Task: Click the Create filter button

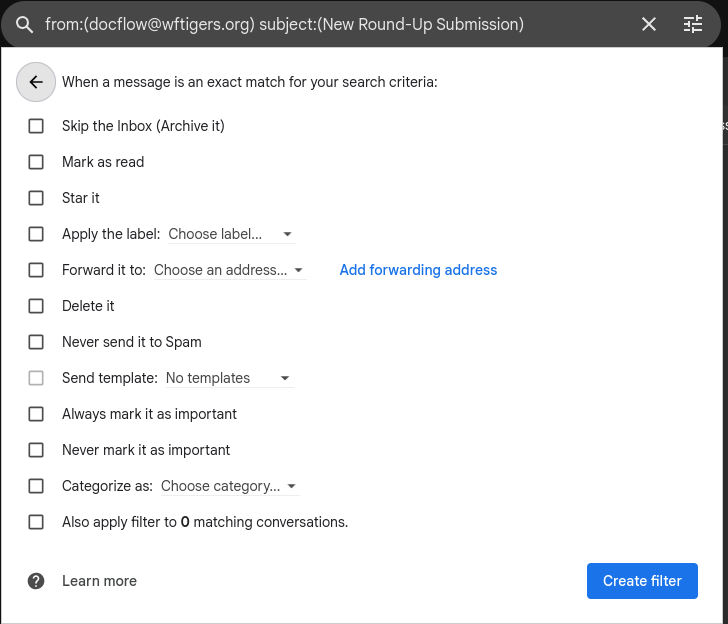Action: [x=642, y=581]
